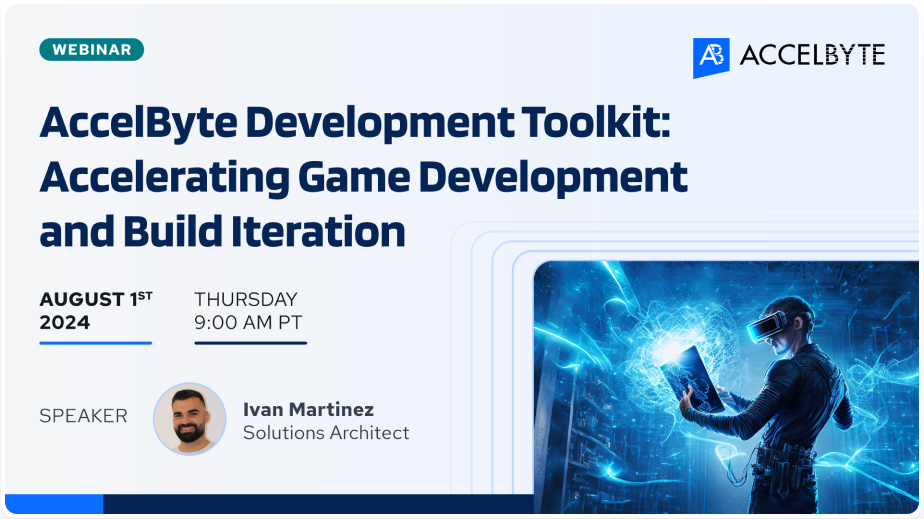This screenshot has width=924, height=519.
Task: Click the speaker's circular profile photo
Action: pyautogui.click(x=190, y=419)
